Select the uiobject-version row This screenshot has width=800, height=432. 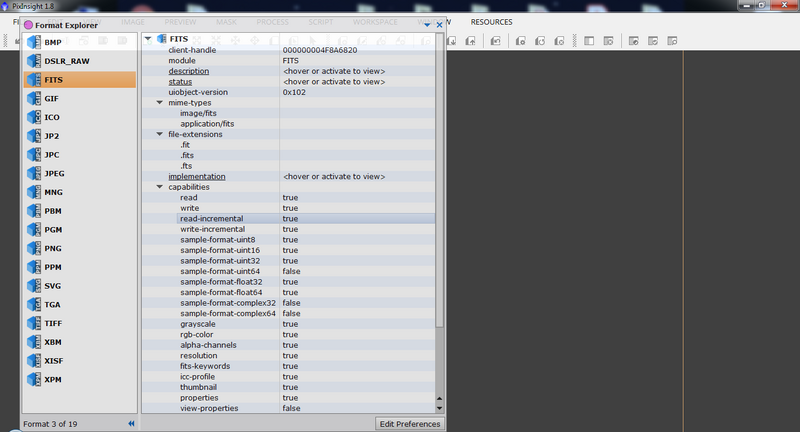(x=289, y=92)
